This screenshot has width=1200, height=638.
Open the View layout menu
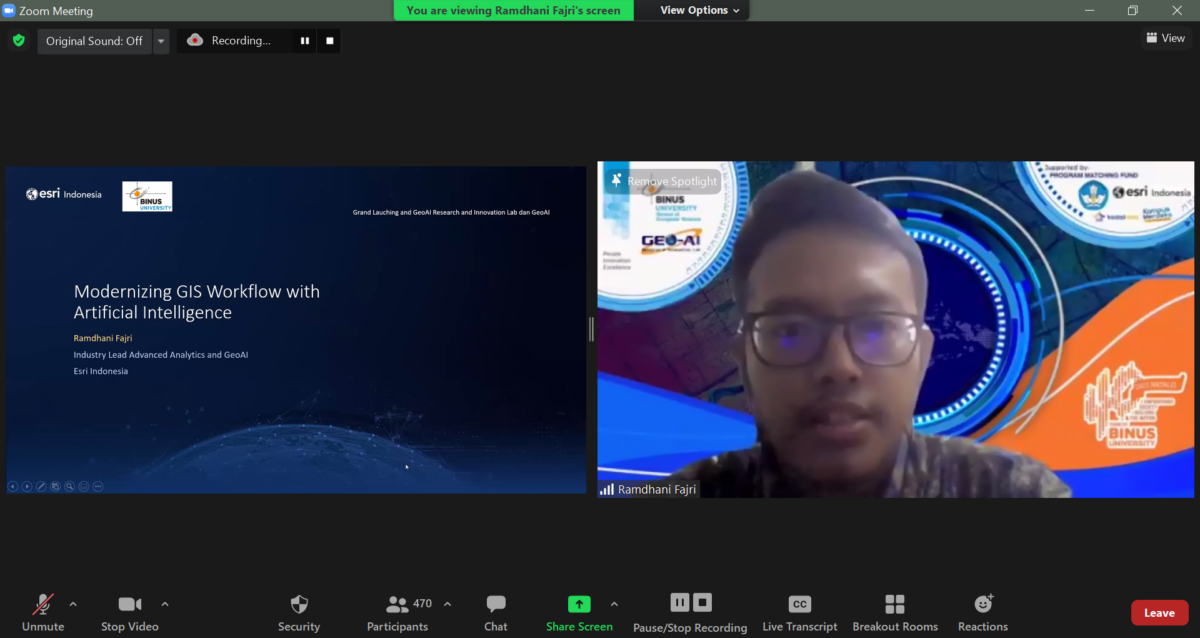(1166, 38)
